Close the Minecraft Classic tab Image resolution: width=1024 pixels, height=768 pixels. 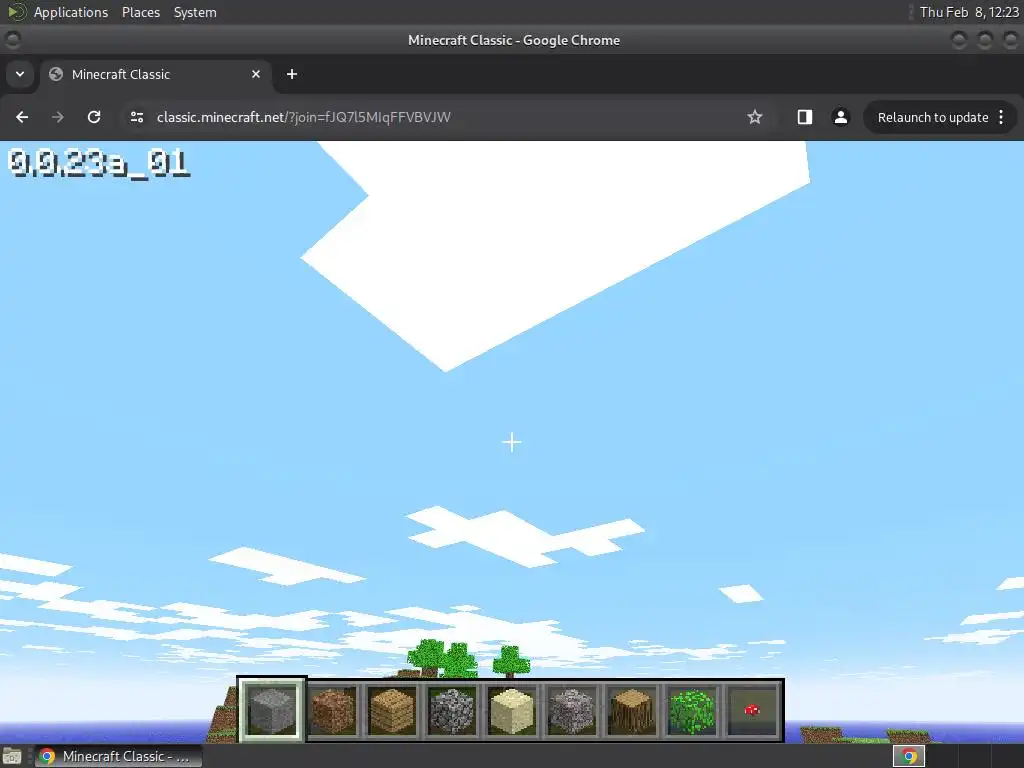pyautogui.click(x=256, y=74)
